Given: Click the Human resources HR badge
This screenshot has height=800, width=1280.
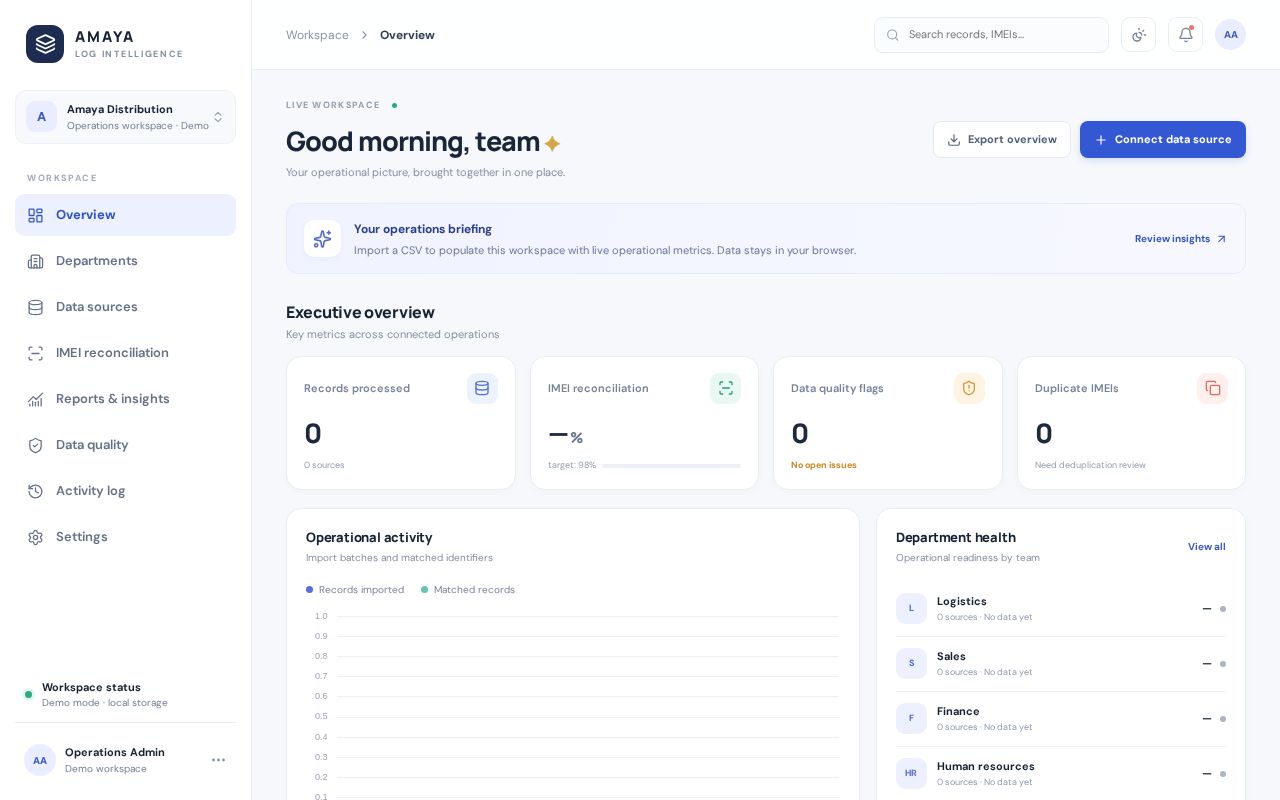Looking at the screenshot, I should 911,773.
